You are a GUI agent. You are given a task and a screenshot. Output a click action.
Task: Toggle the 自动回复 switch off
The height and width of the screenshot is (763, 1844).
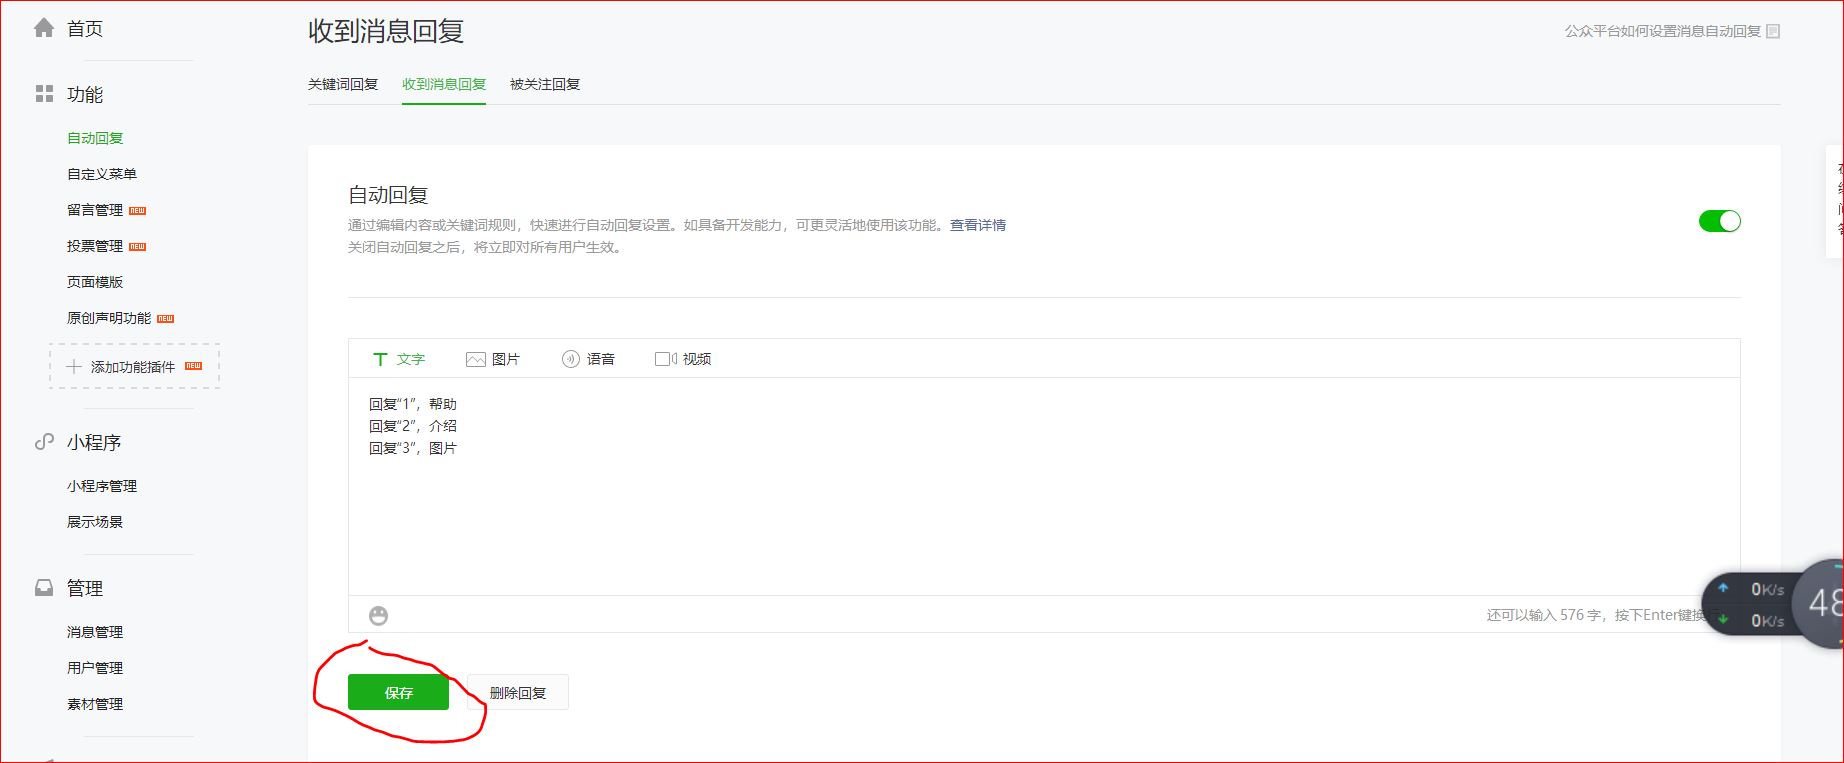point(1719,221)
